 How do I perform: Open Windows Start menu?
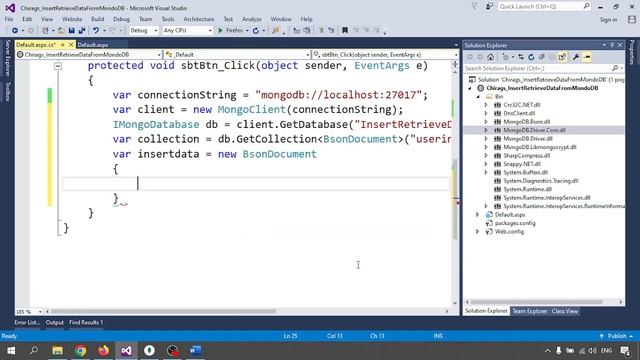pyautogui.click(x=11, y=351)
